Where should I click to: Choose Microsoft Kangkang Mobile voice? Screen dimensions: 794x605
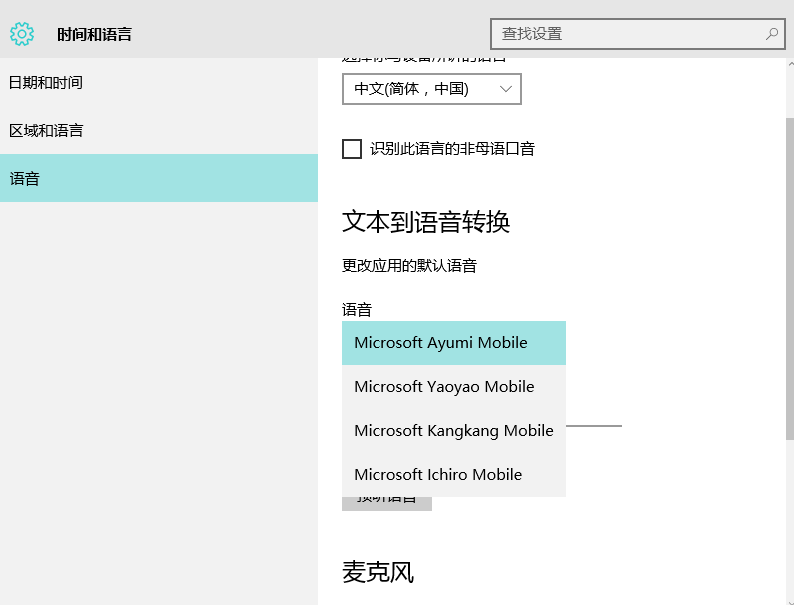click(x=454, y=431)
